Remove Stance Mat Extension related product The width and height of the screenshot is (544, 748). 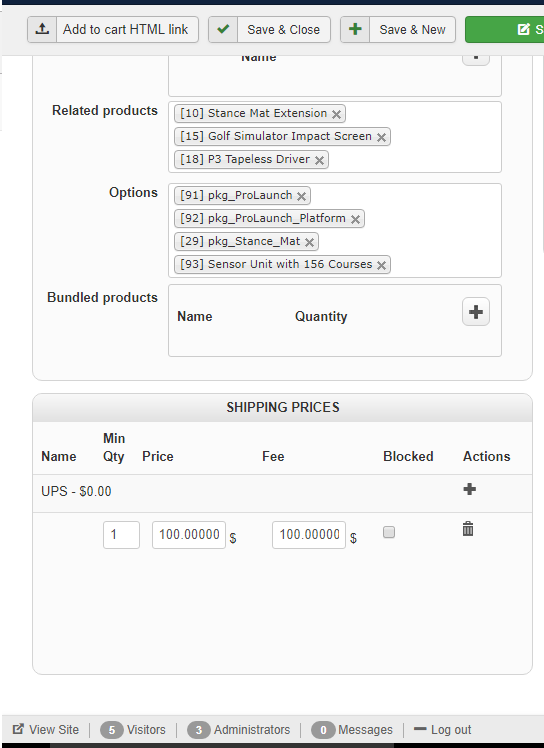(336, 114)
